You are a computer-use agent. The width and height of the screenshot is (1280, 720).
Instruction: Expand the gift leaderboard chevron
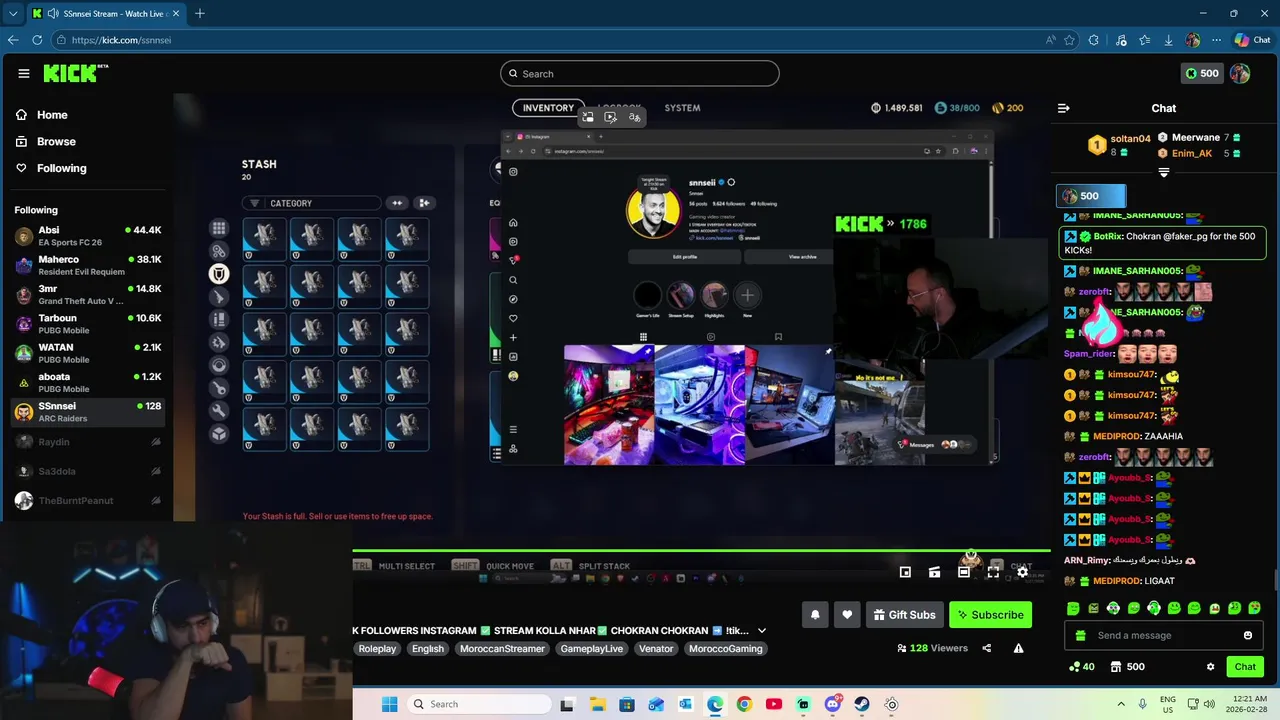pos(1163,172)
